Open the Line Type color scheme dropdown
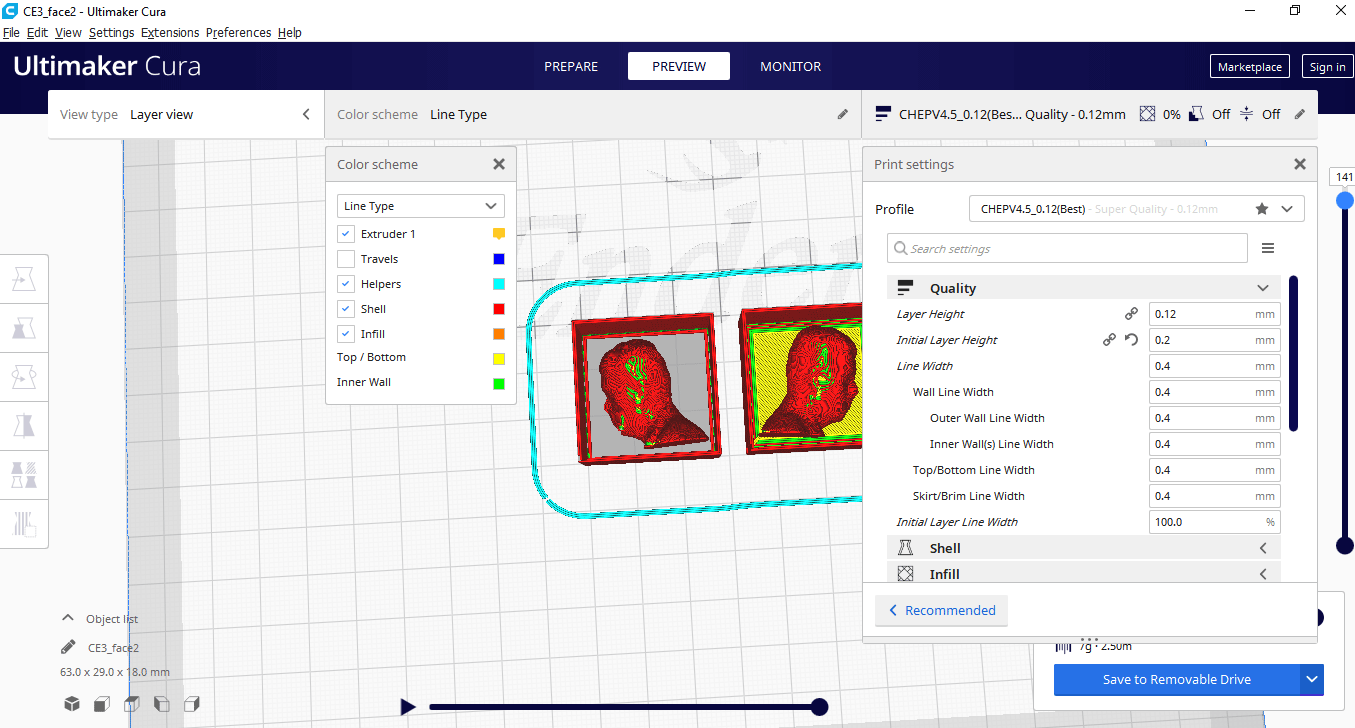 pos(421,206)
